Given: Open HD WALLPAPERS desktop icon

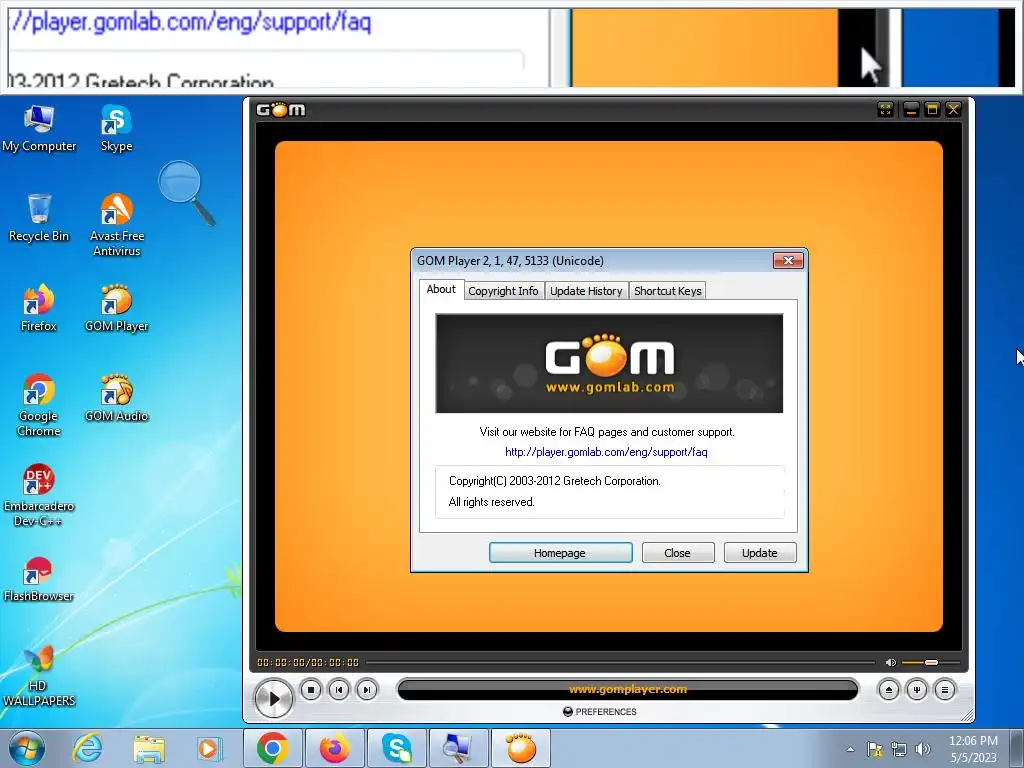Looking at the screenshot, I should (39, 675).
